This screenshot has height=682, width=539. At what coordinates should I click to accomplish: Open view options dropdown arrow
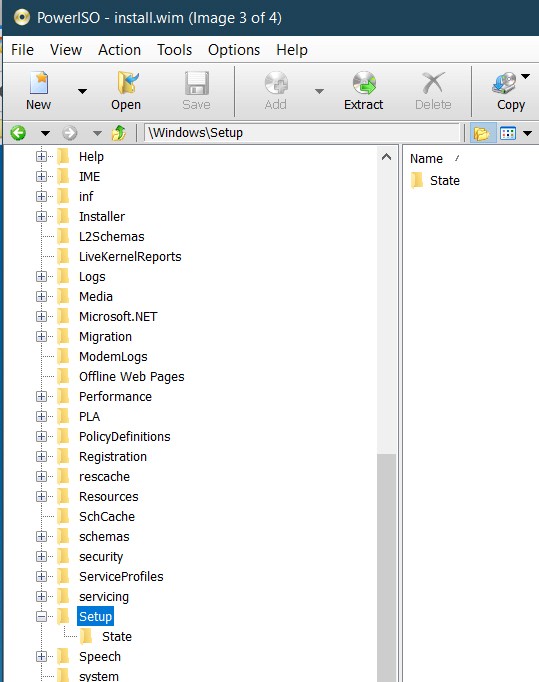pos(528,133)
